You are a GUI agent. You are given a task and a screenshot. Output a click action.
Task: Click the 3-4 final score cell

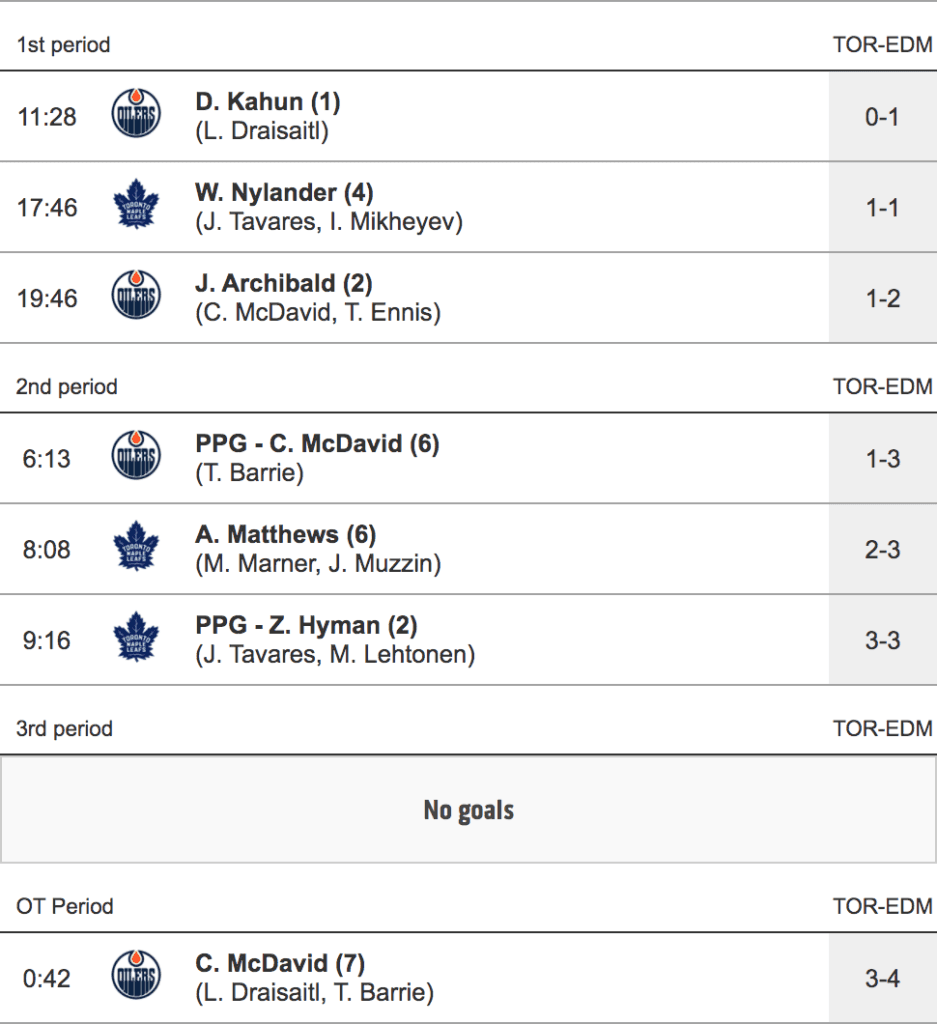(882, 978)
